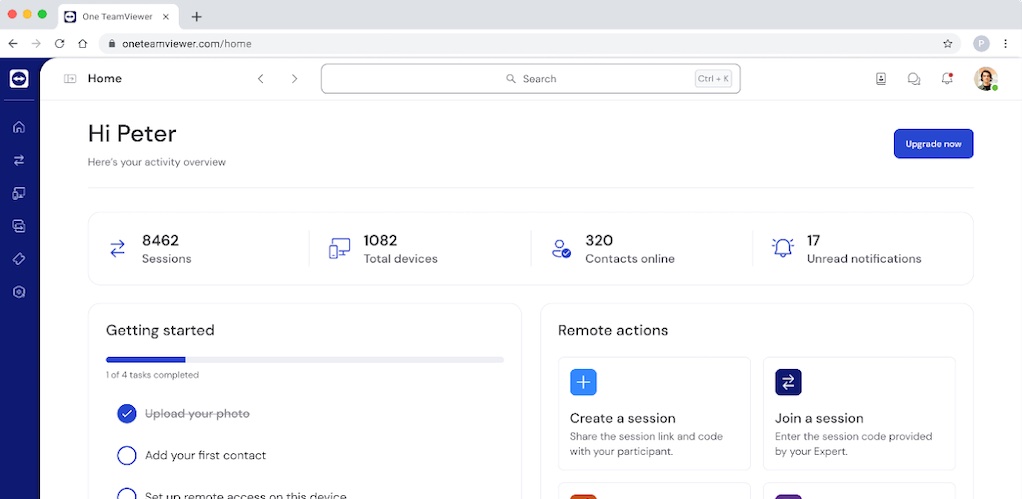Image resolution: width=1022 pixels, height=499 pixels.
Task: Open the Home icon in the sidebar
Action: tap(19, 127)
